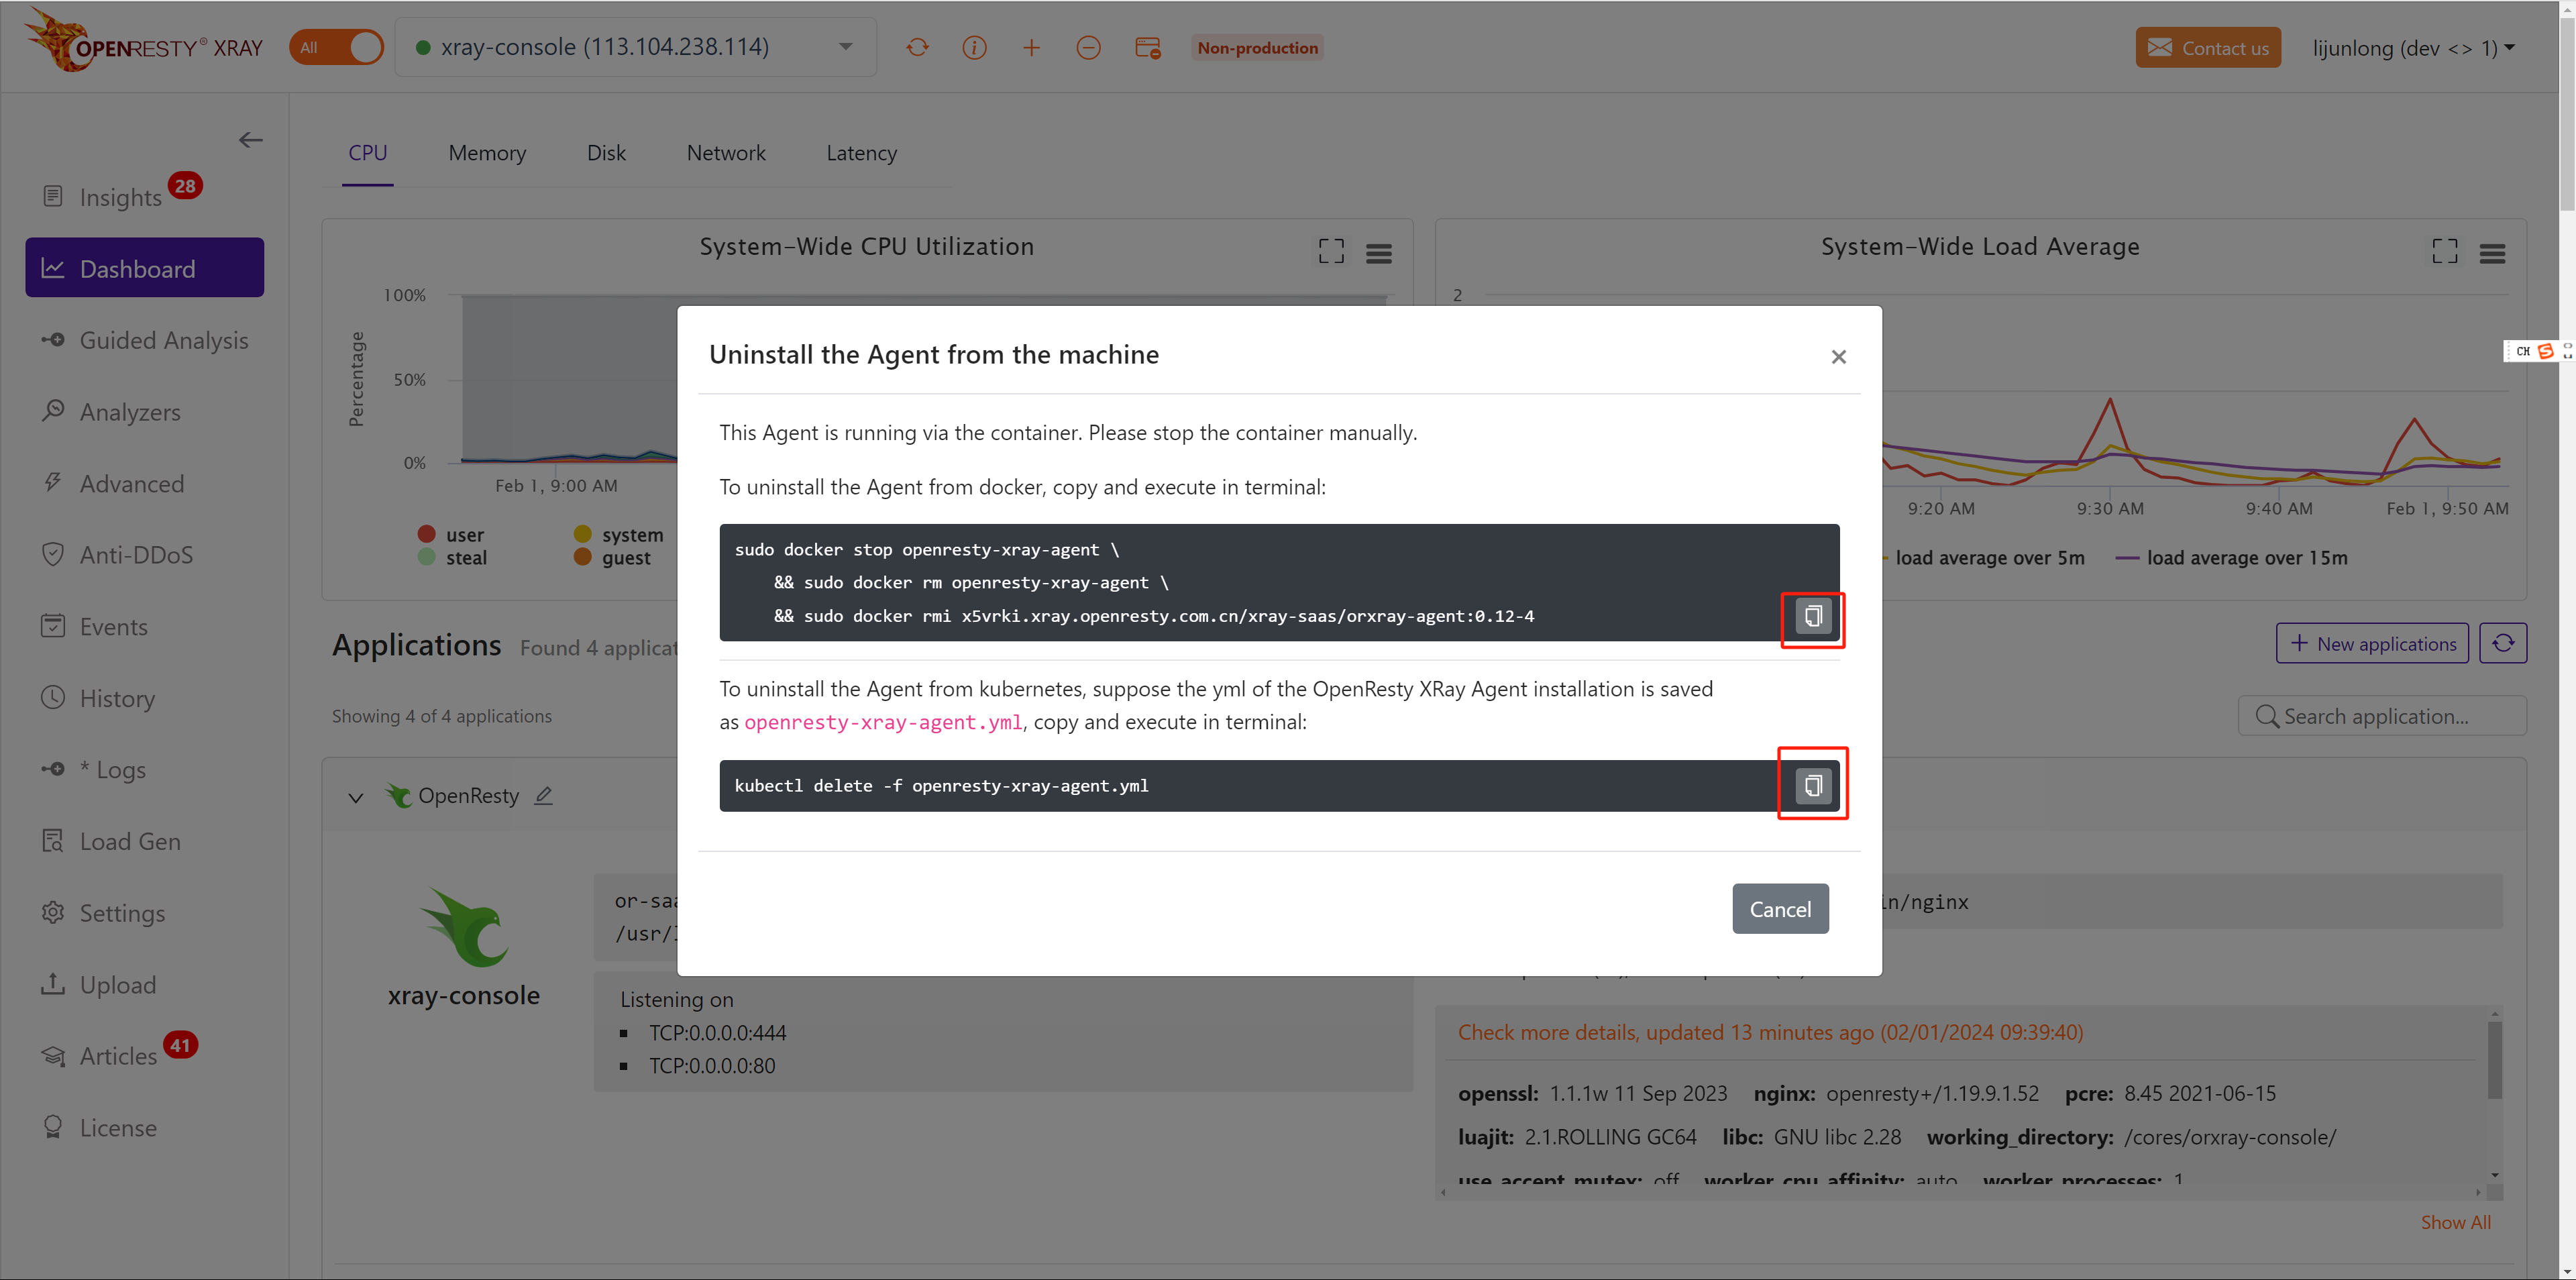Click the remove agent minus icon
The height and width of the screenshot is (1280, 2576).
[1088, 48]
